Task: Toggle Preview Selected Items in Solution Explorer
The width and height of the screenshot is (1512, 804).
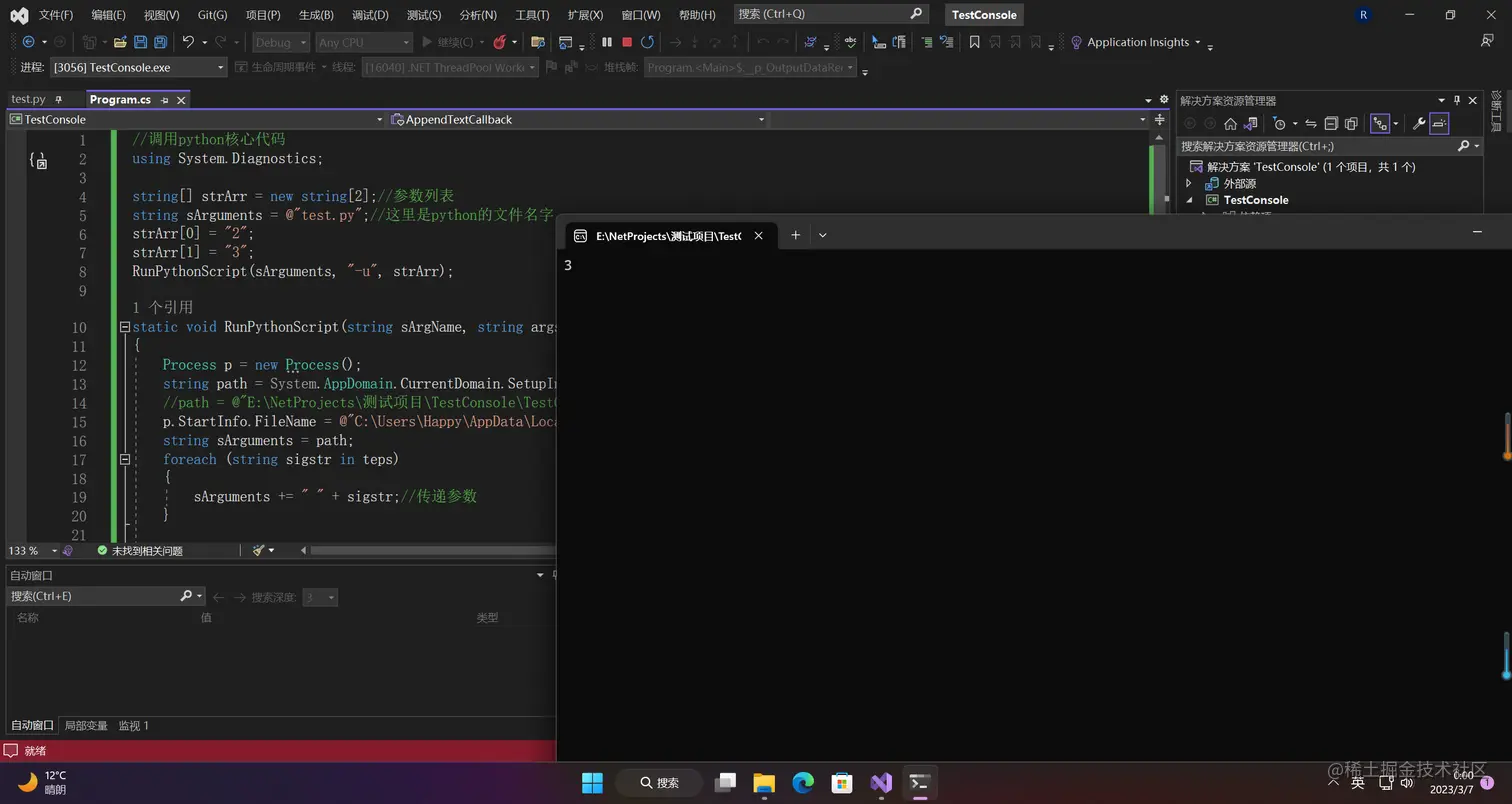Action: [1439, 124]
